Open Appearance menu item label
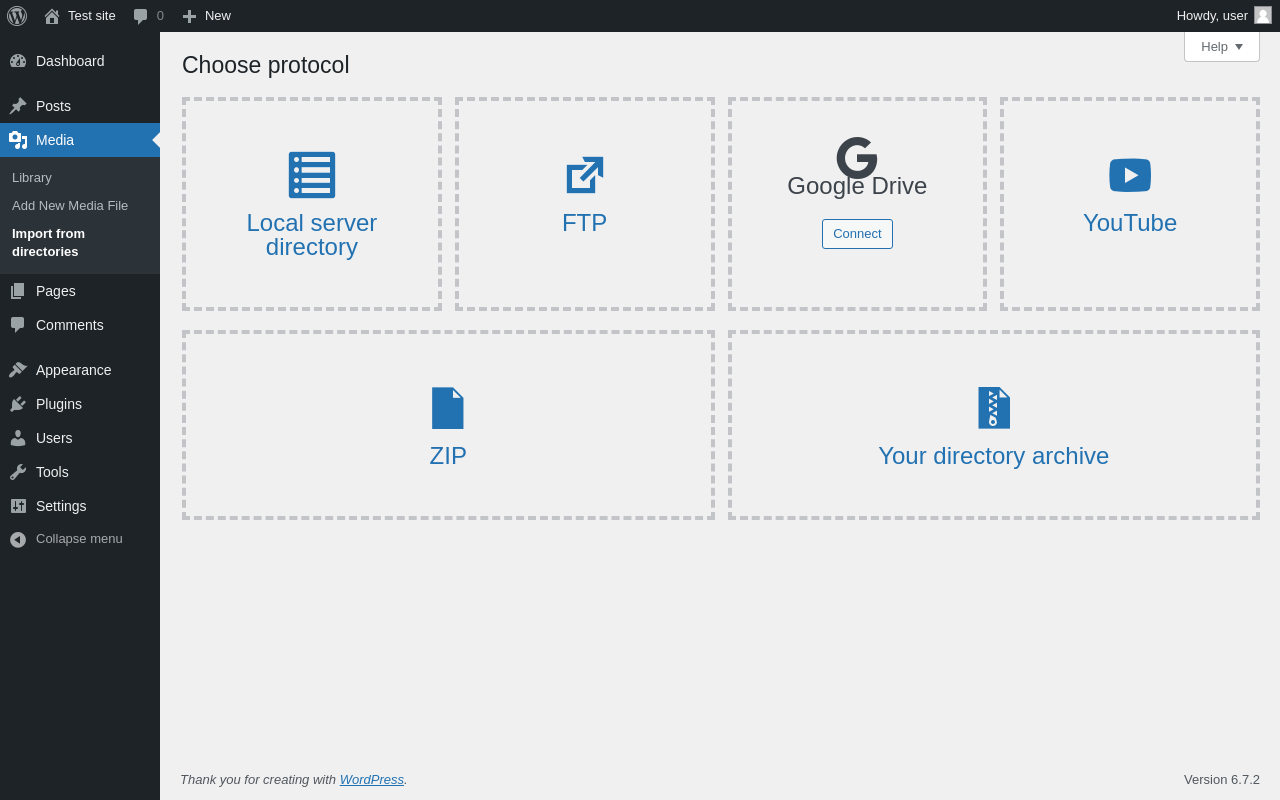Image resolution: width=1280 pixels, height=800 pixels. tap(74, 370)
